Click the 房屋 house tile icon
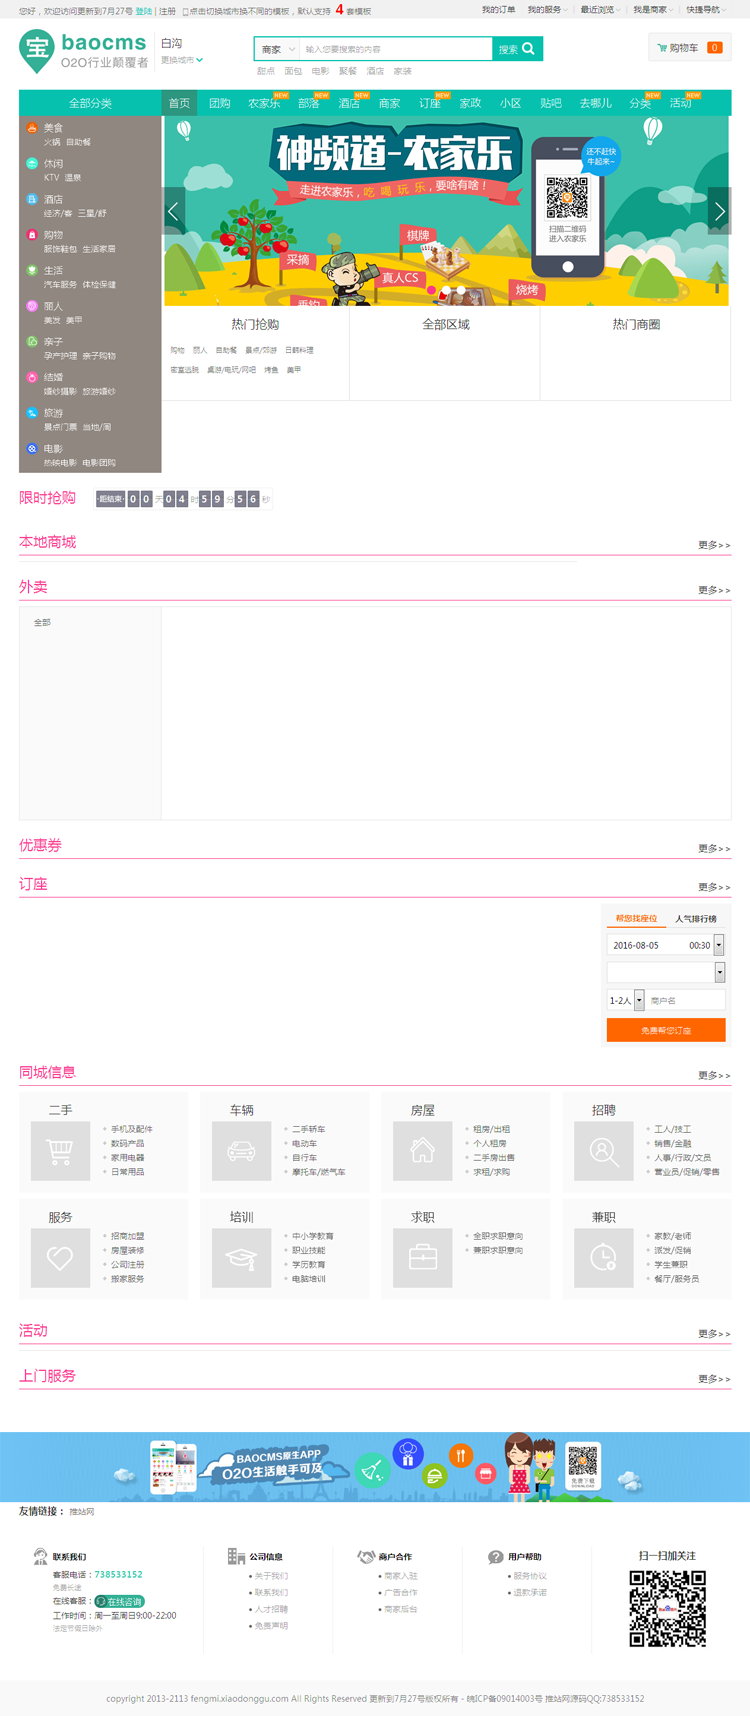The height and width of the screenshot is (1716, 750). (423, 1151)
